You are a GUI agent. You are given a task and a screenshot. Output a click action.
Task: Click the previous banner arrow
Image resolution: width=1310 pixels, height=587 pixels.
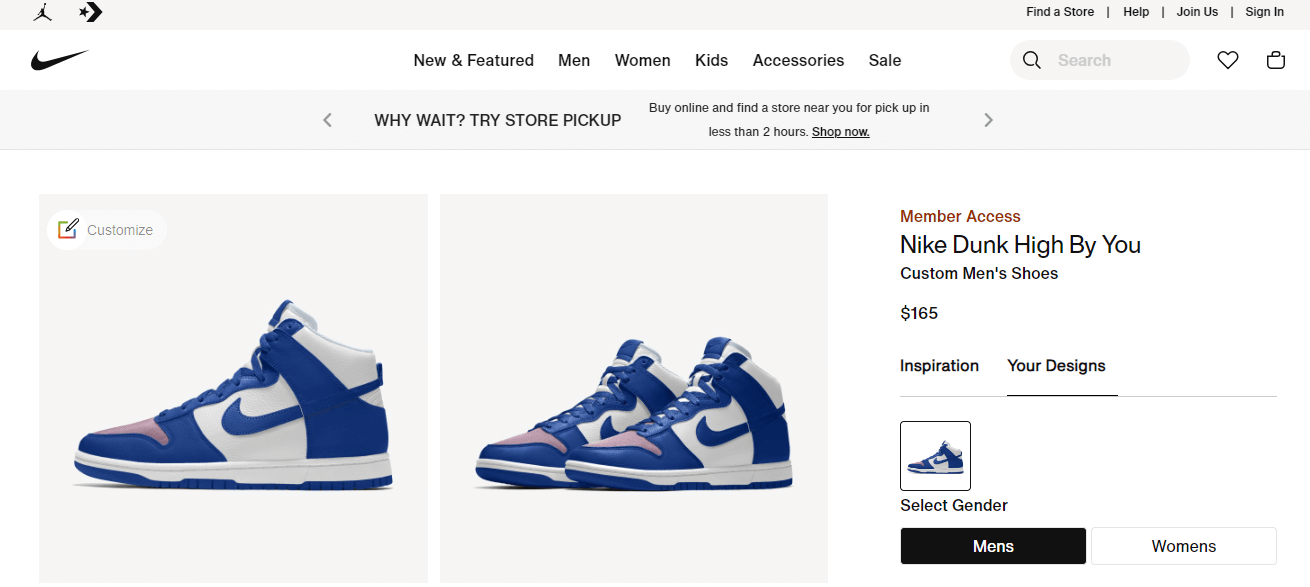coord(327,119)
